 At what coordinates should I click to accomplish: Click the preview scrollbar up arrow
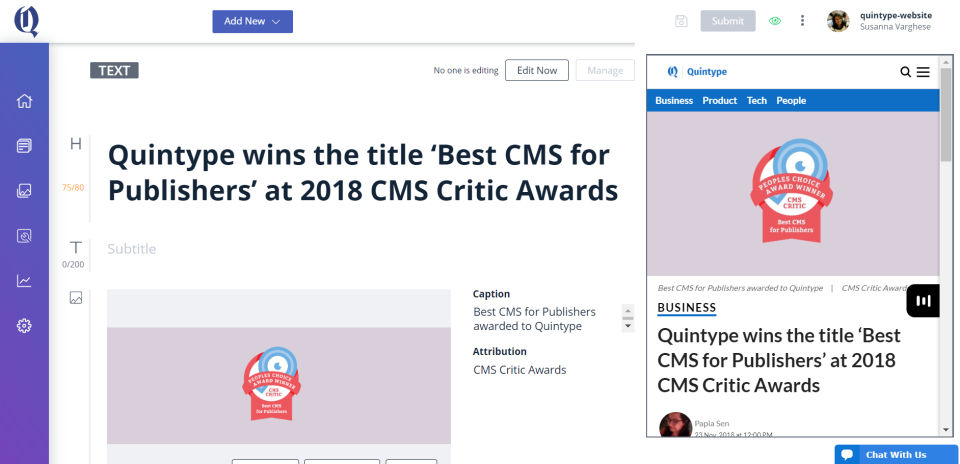(946, 62)
